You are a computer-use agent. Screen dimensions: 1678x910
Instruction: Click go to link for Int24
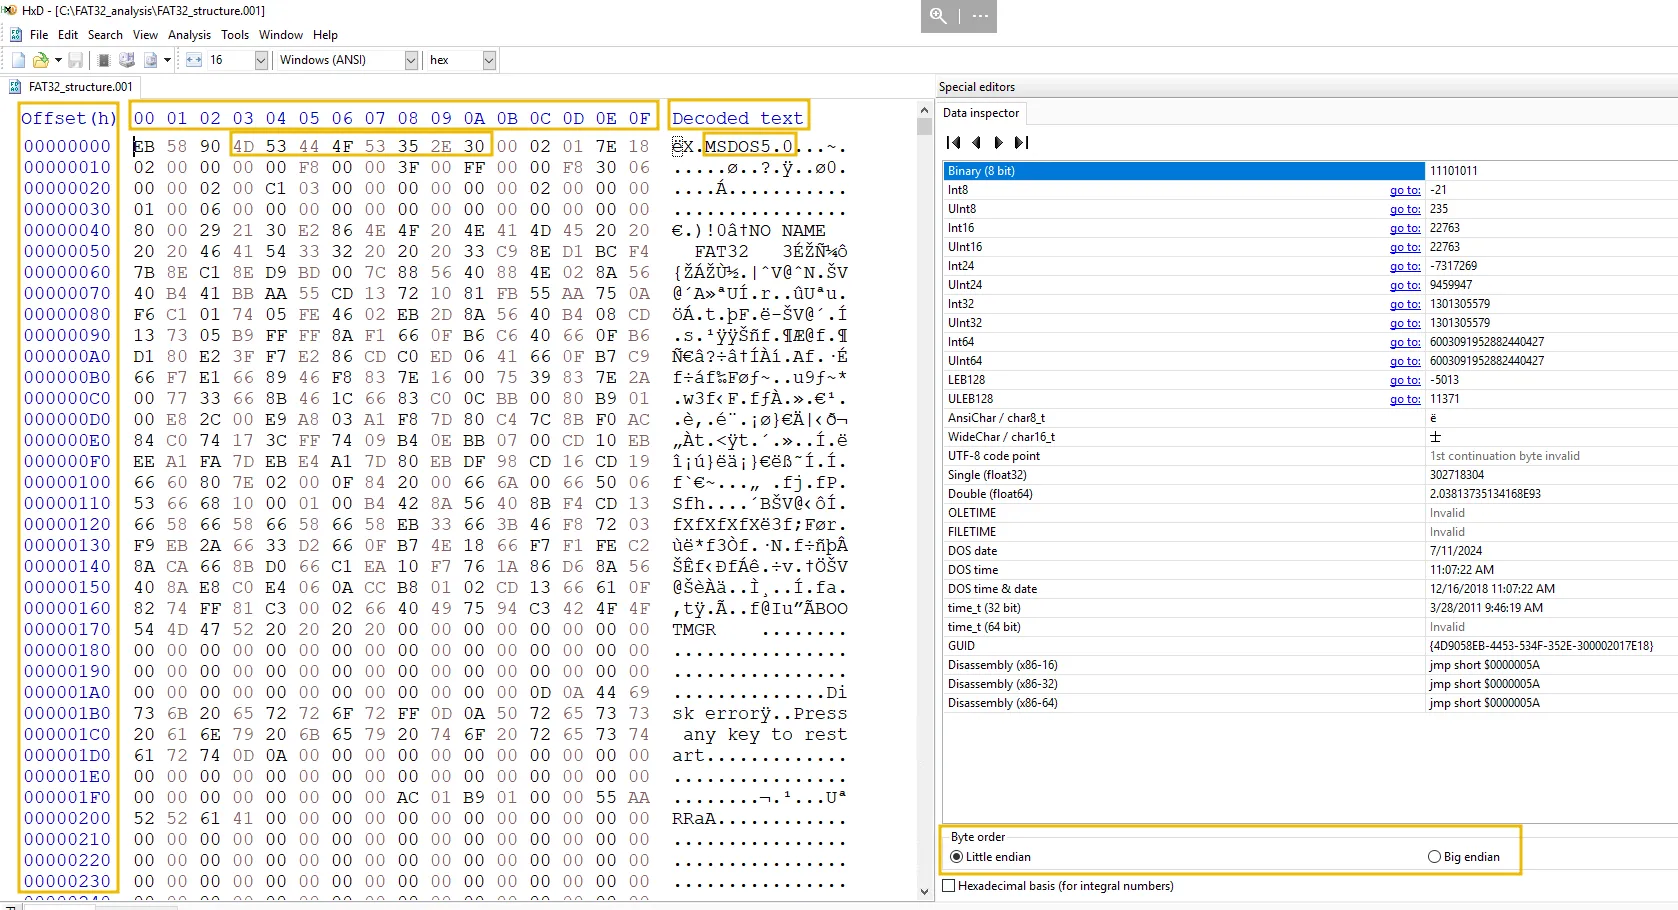[1405, 266]
